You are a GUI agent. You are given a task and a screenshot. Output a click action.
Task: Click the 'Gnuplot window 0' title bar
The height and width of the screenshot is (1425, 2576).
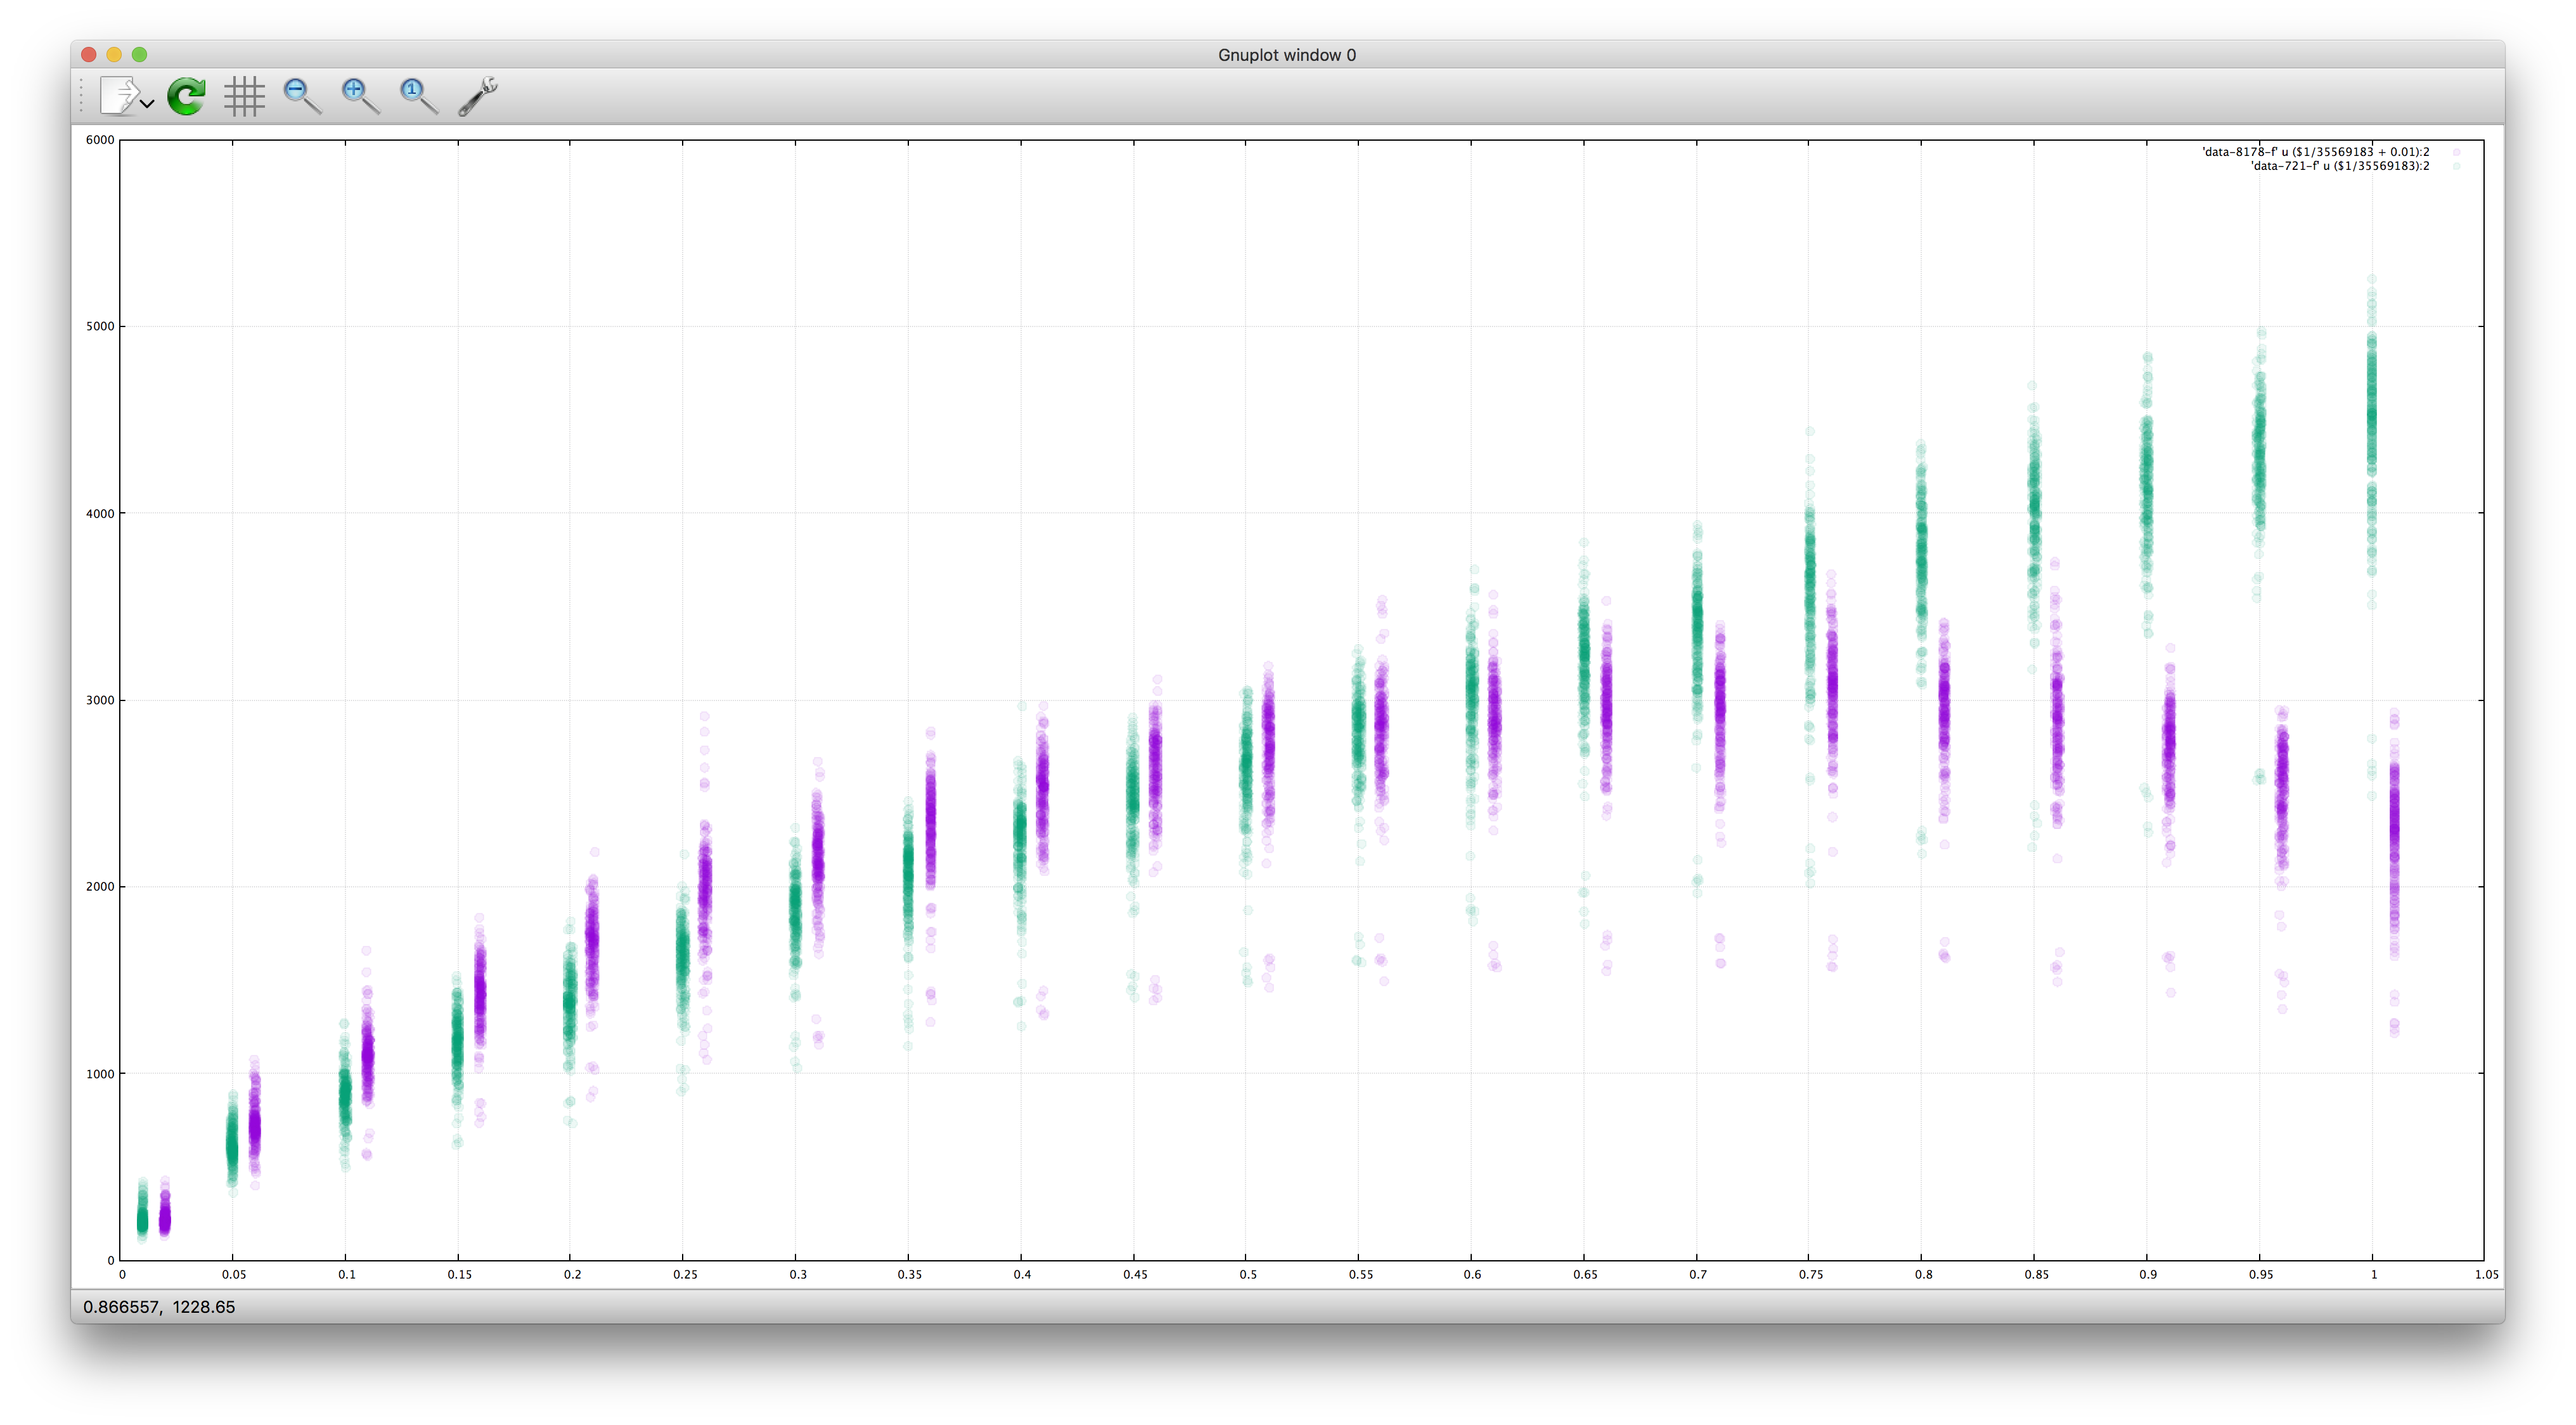pos(1286,55)
